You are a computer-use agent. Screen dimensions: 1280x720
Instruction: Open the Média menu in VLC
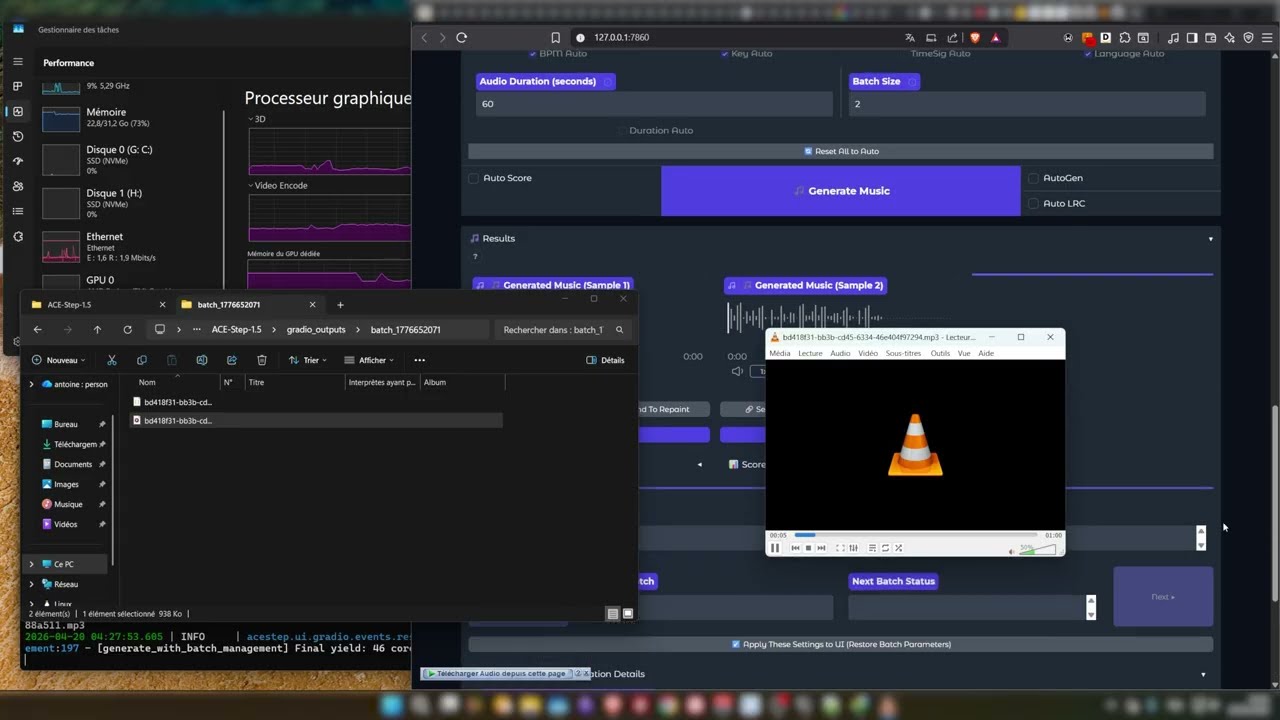[x=779, y=353]
